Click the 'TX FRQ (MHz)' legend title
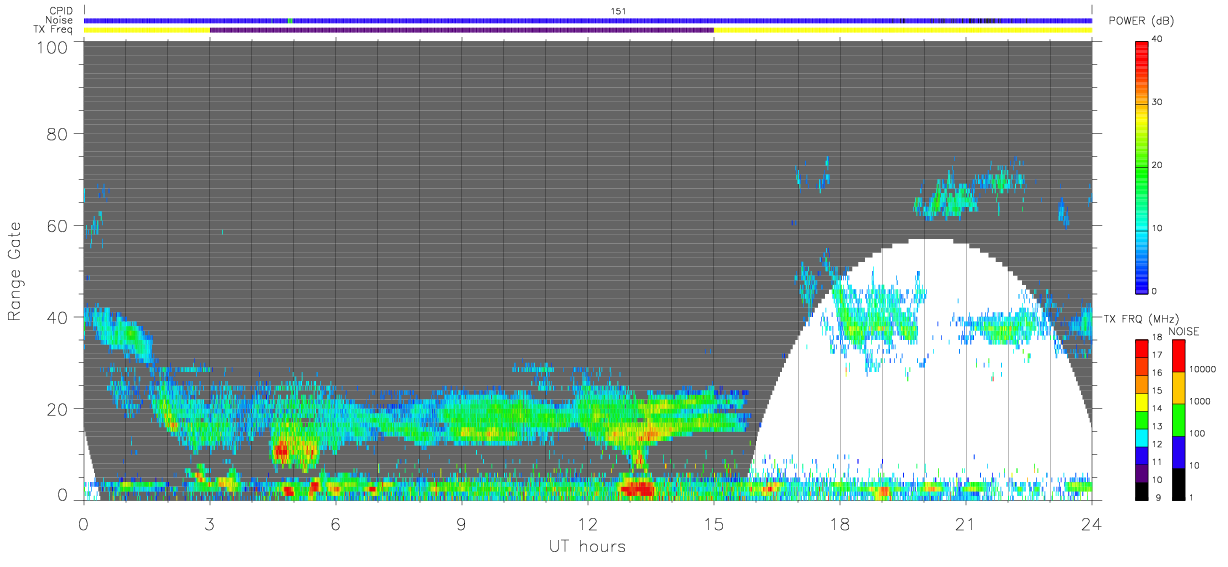The height and width of the screenshot is (567, 1228). click(x=1140, y=319)
